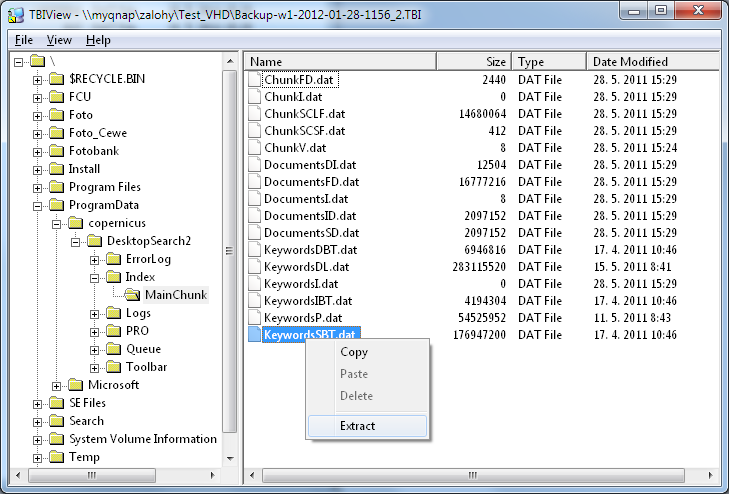Click the Program Files folder icon
This screenshot has height=494, width=729.
tap(56, 187)
